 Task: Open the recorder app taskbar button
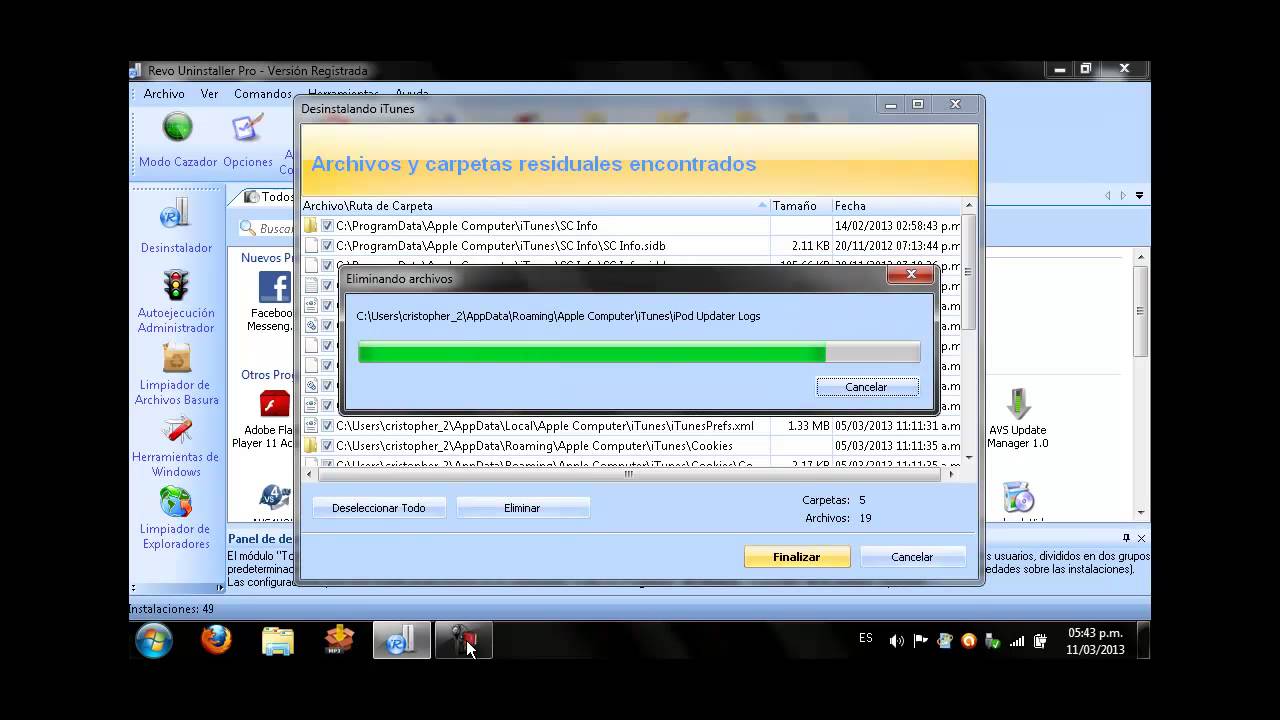click(464, 640)
